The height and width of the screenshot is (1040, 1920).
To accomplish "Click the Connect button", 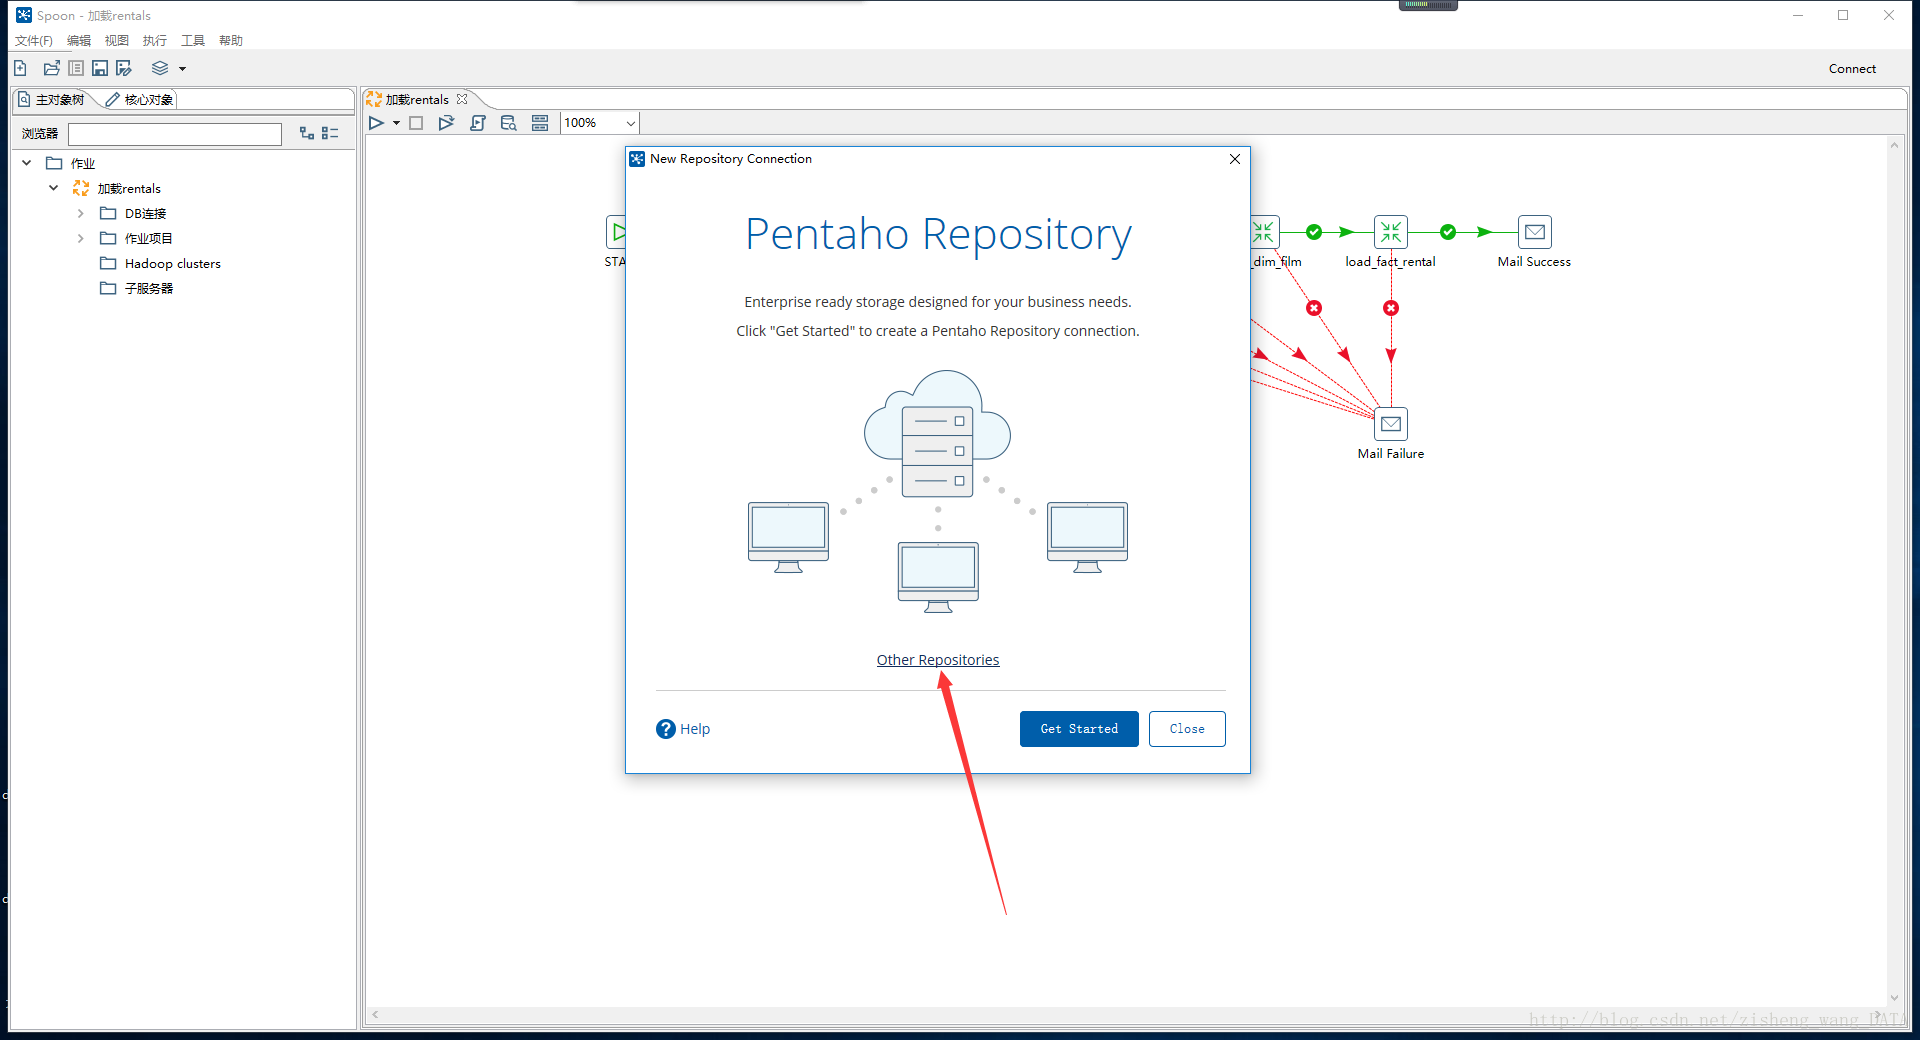I will pyautogui.click(x=1852, y=69).
